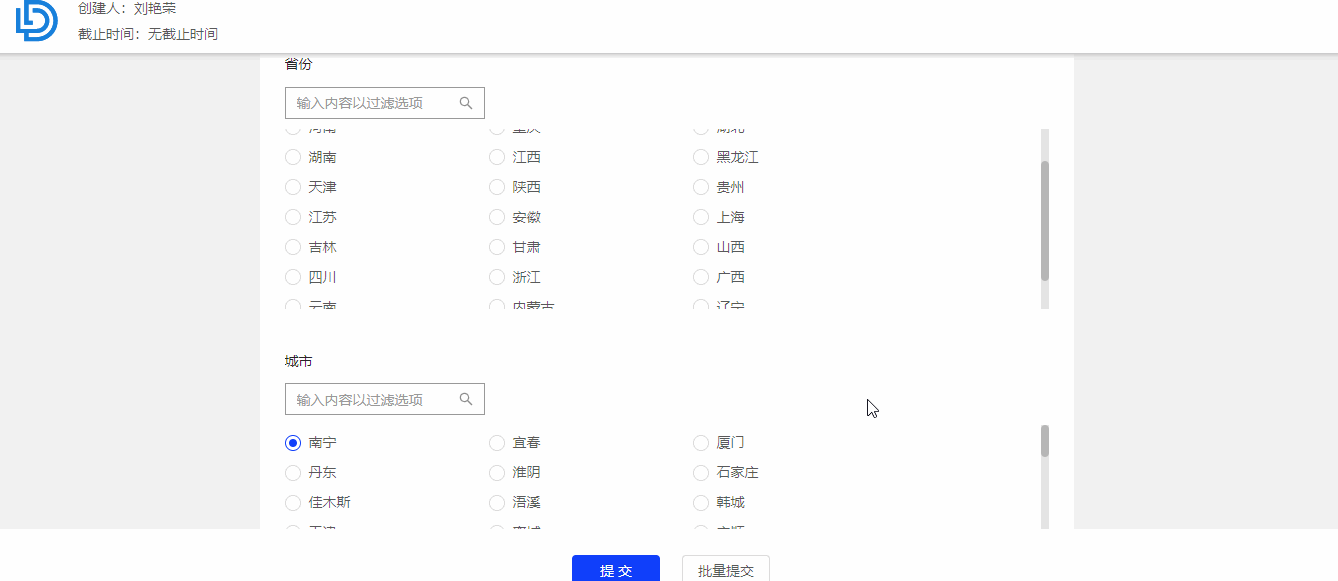Pick the 韩城 city option
Image resolution: width=1338 pixels, height=581 pixels.
701,503
